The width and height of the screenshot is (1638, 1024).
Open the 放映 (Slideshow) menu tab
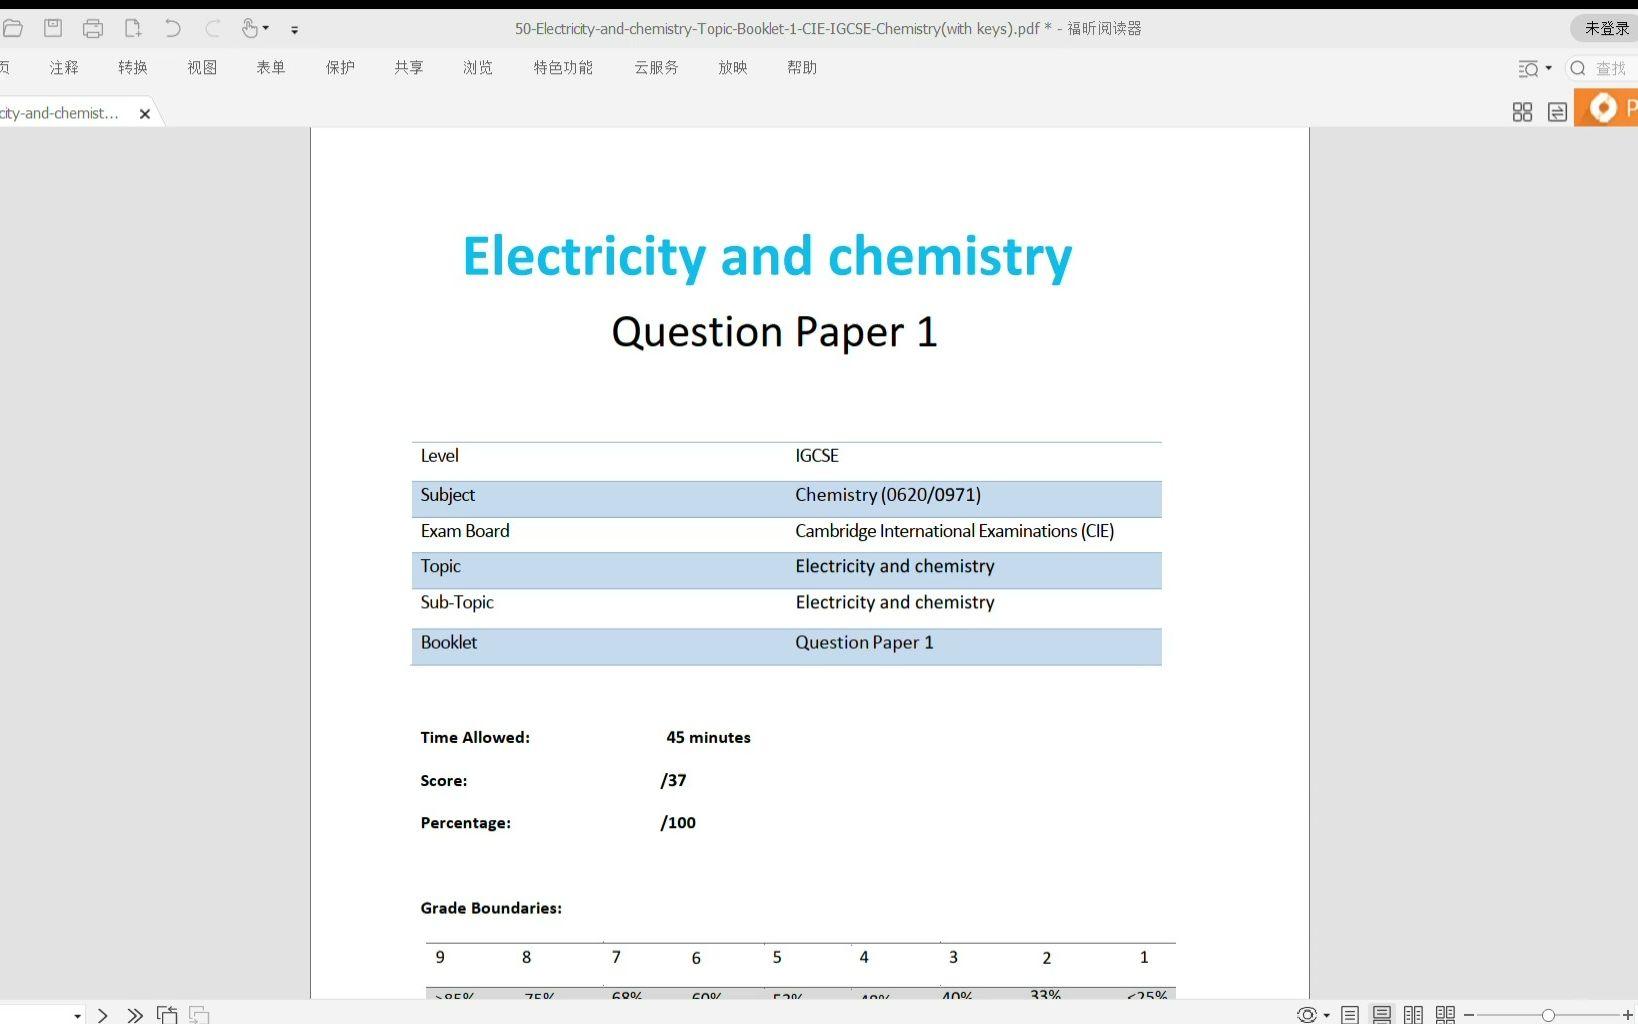[733, 67]
